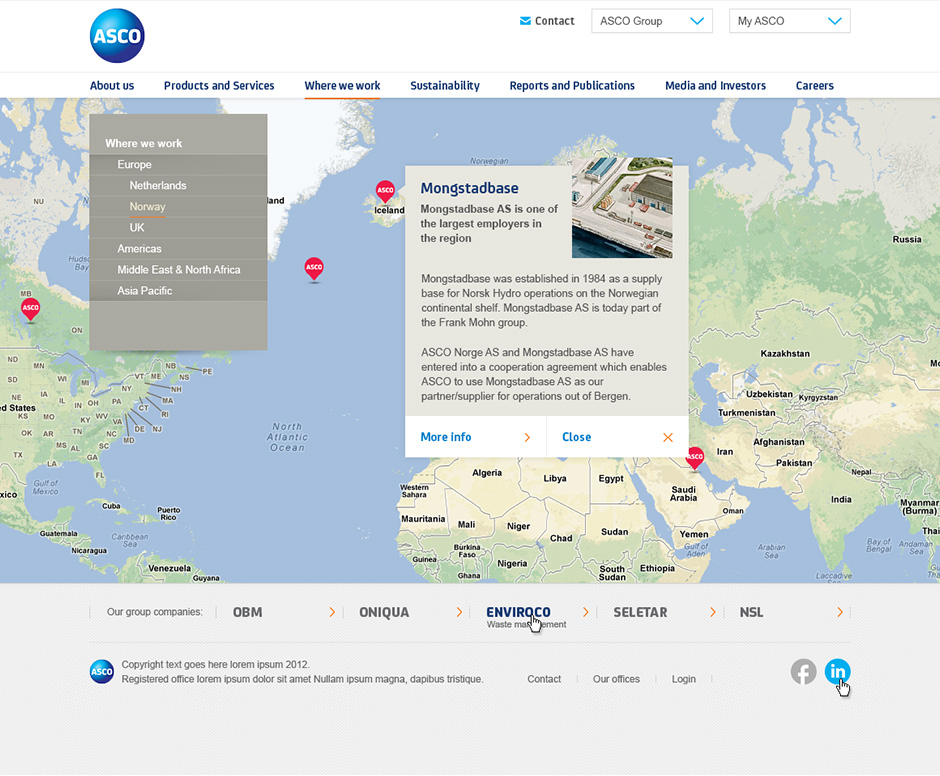Select the ASCO map pin in Canada
Viewport: 940px width, 776px height.
(x=31, y=309)
